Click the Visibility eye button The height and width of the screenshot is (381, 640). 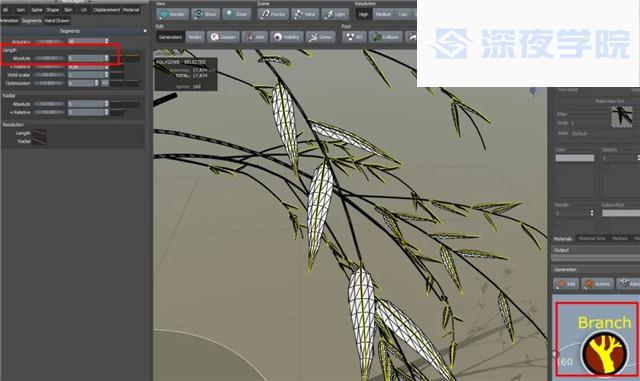coord(287,37)
